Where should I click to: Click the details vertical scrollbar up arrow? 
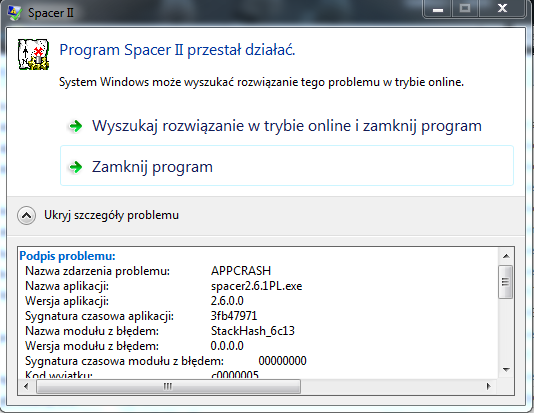506,256
